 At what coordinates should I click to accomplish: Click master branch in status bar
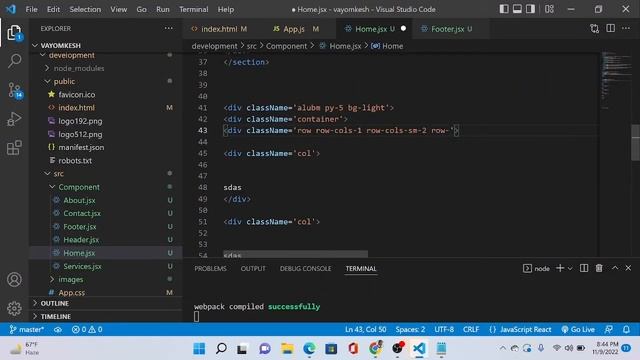click(x=27, y=329)
